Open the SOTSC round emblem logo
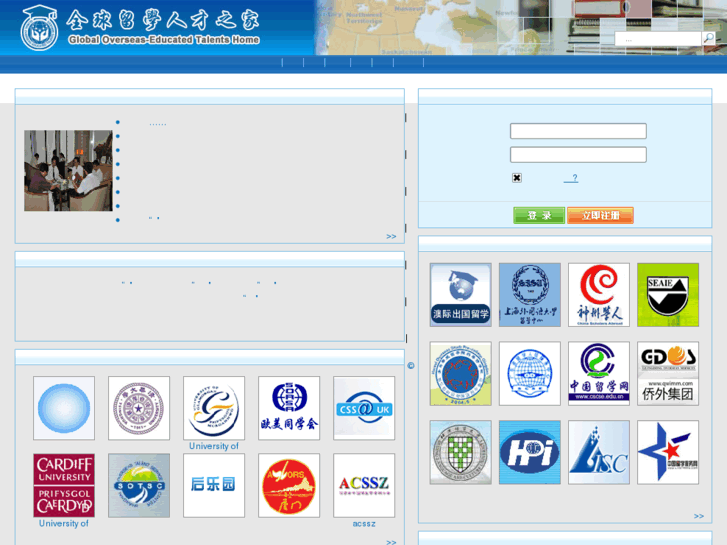The width and height of the screenshot is (727, 545). click(x=139, y=486)
